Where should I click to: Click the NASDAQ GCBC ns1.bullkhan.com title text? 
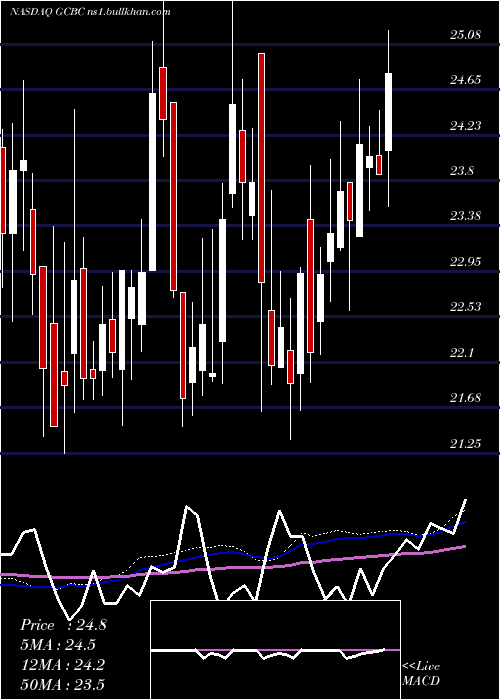(x=90, y=12)
